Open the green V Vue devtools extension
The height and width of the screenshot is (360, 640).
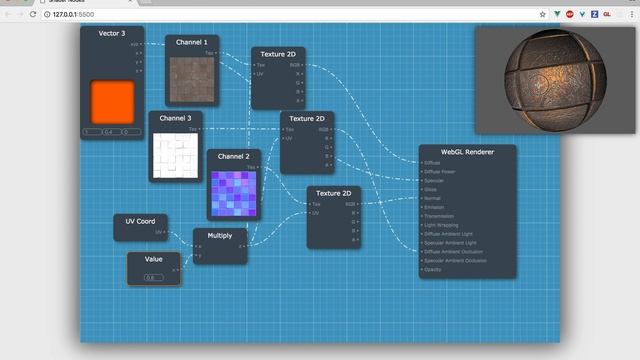click(x=557, y=14)
